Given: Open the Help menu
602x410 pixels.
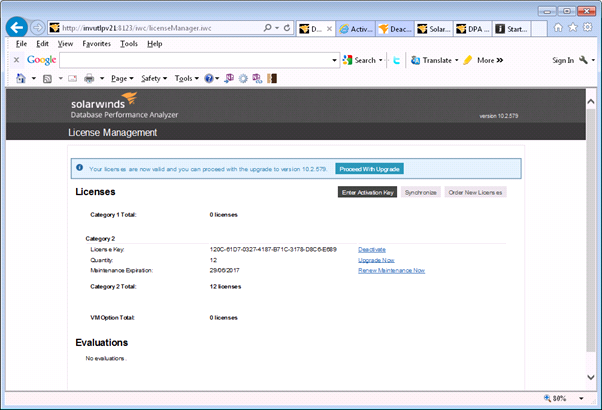Looking at the screenshot, I should pos(155,44).
